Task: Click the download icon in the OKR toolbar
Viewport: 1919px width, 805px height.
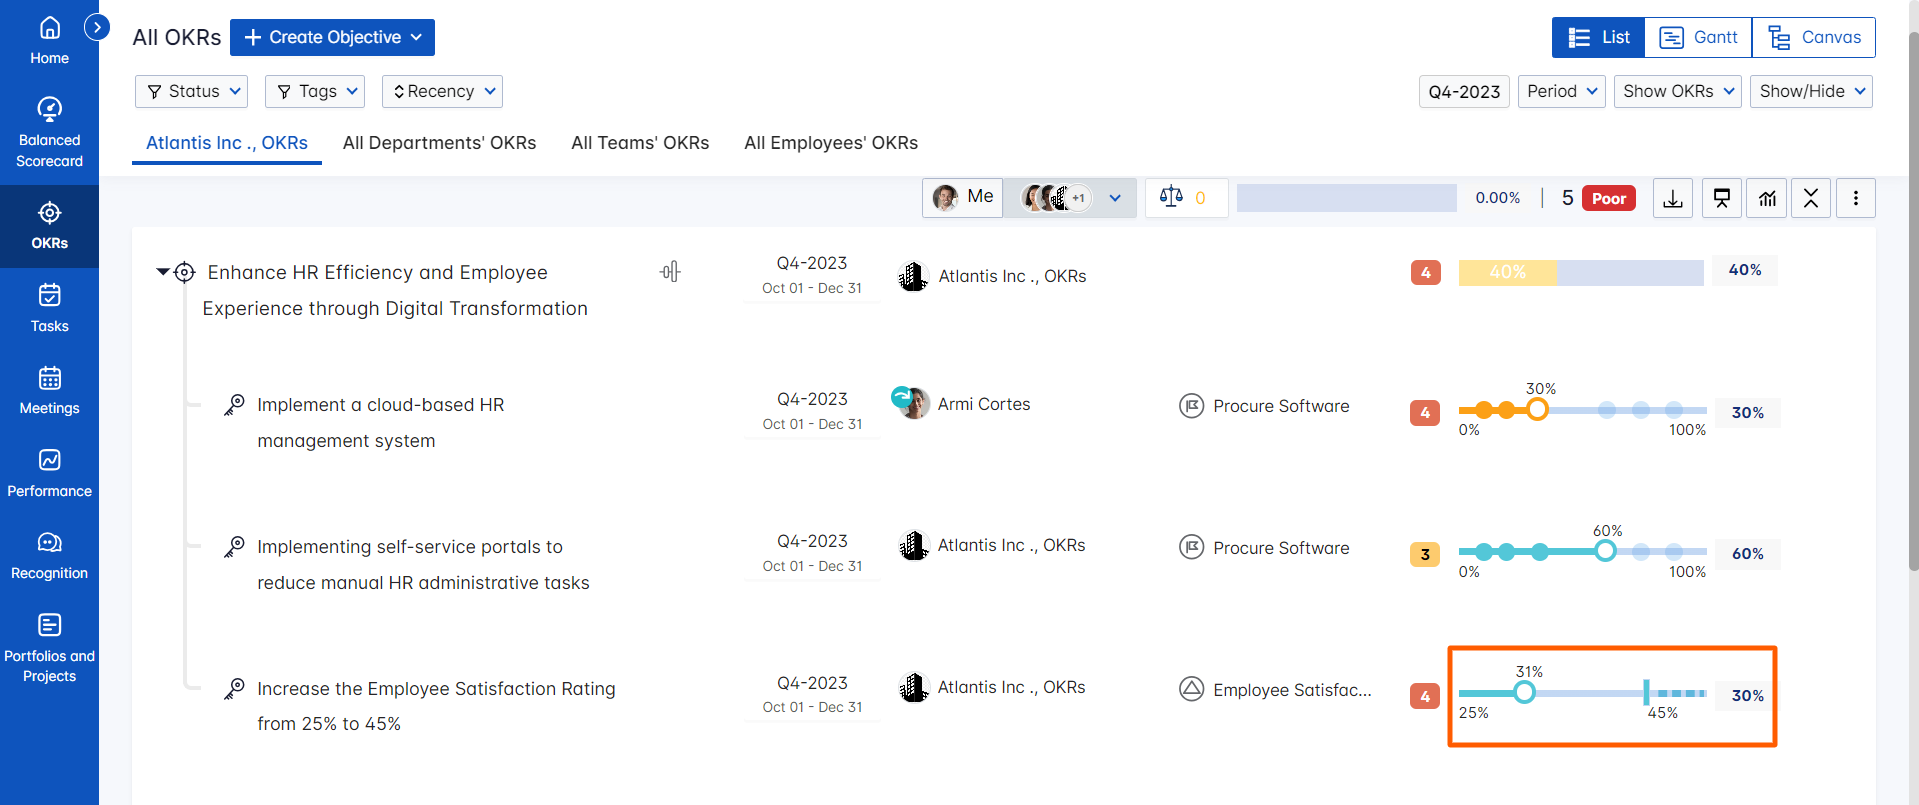Action: tap(1672, 198)
